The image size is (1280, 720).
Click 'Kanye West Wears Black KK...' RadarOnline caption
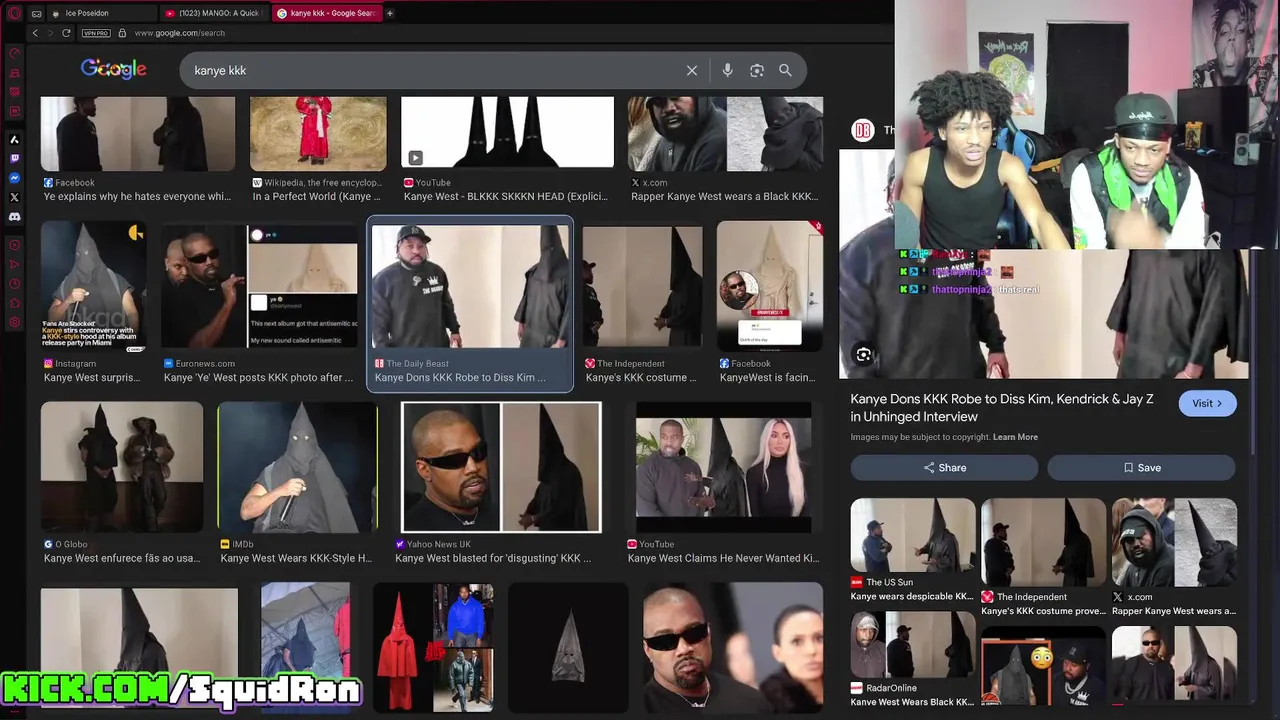click(x=912, y=702)
